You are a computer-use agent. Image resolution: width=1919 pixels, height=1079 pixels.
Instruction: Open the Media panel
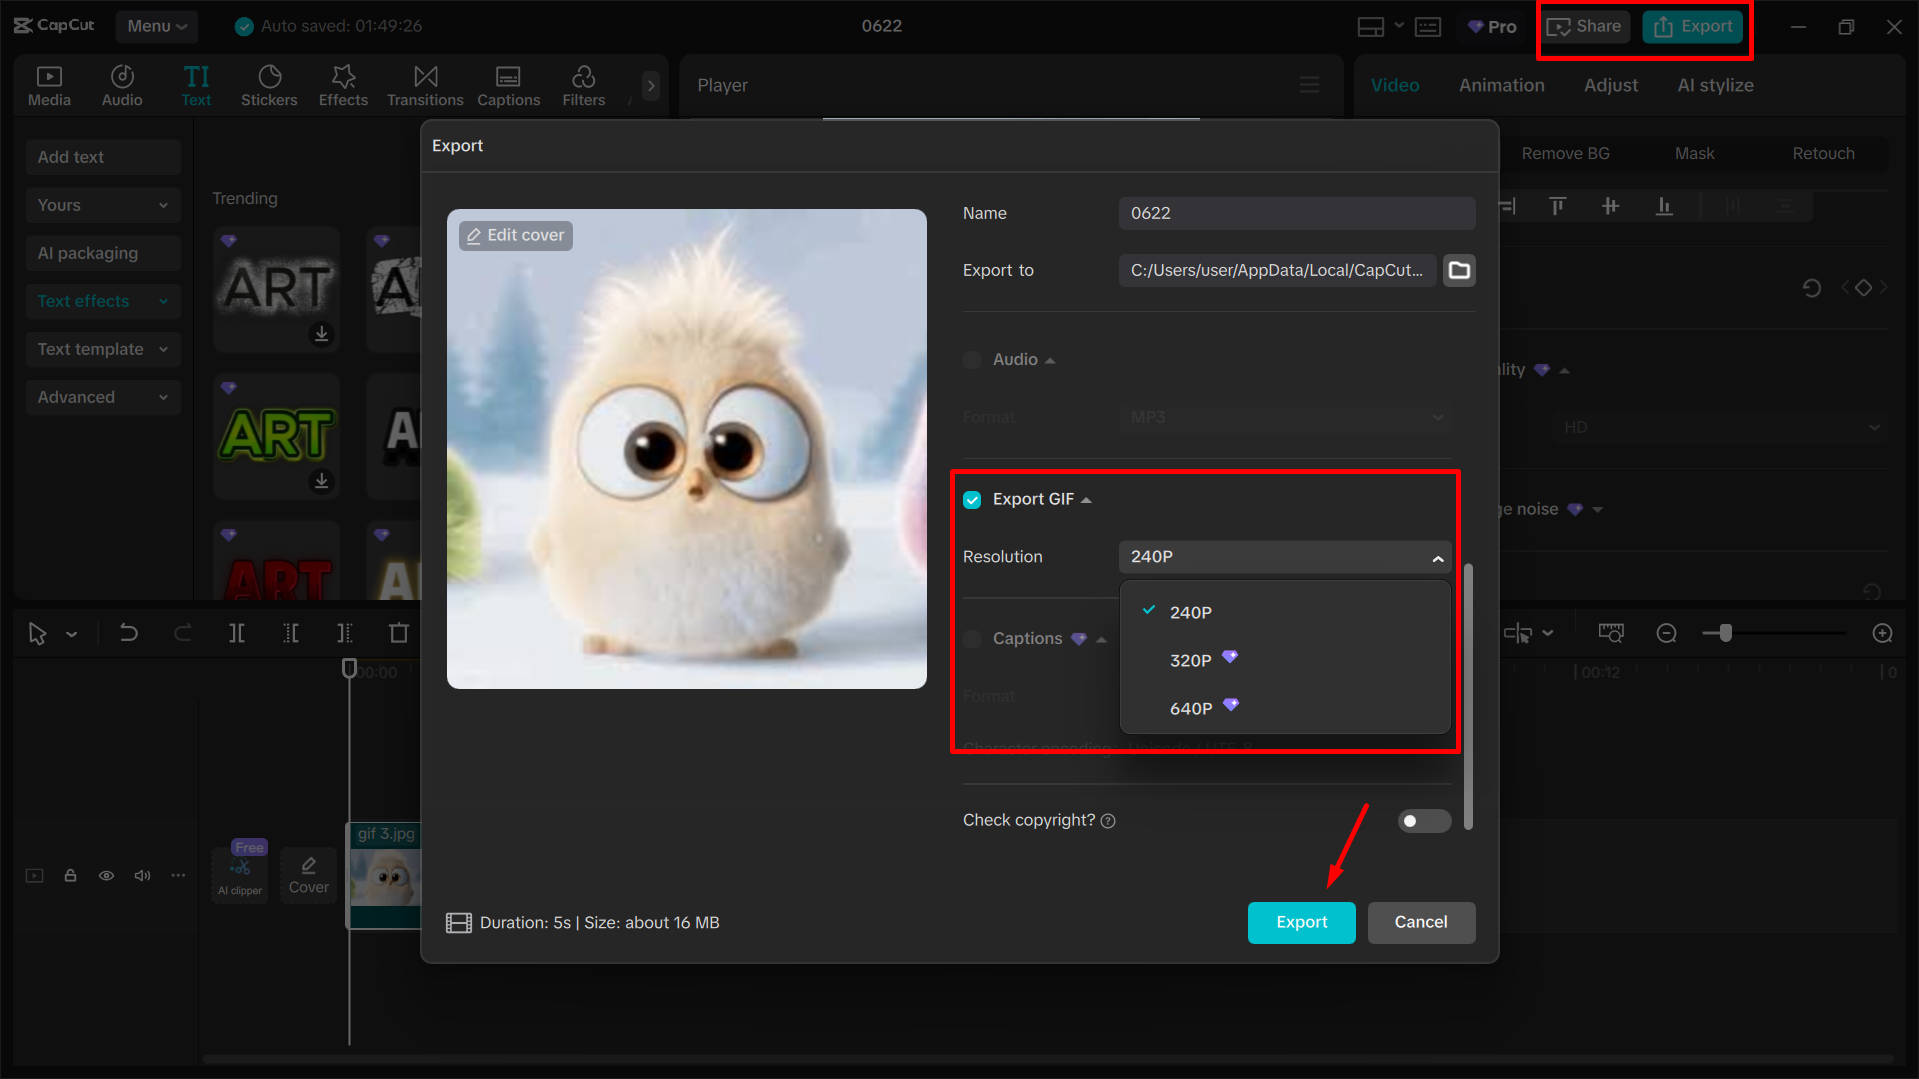[49, 85]
